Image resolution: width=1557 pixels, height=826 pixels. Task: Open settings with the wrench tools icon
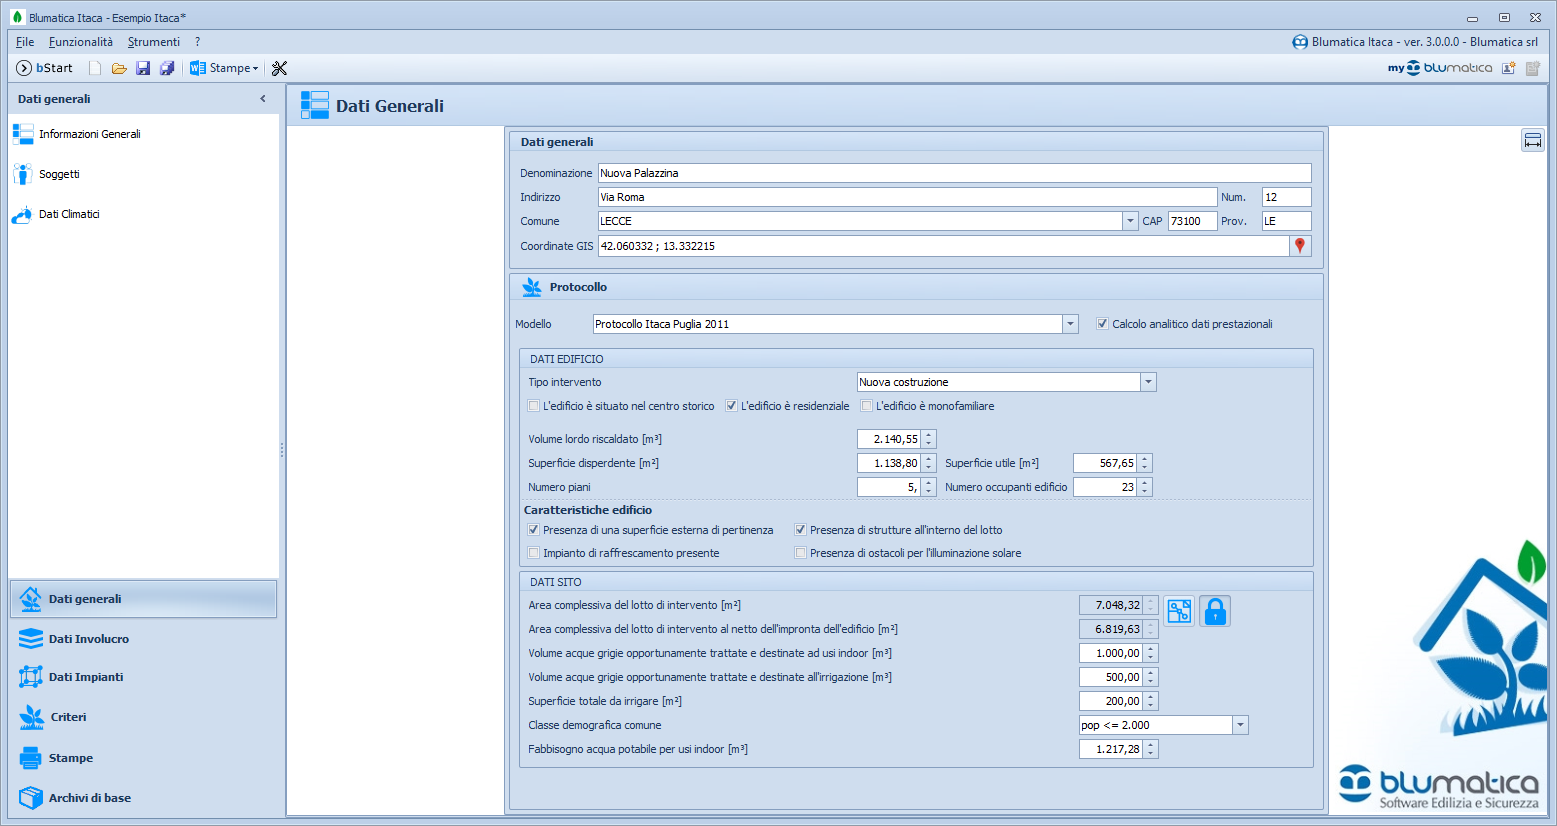279,68
